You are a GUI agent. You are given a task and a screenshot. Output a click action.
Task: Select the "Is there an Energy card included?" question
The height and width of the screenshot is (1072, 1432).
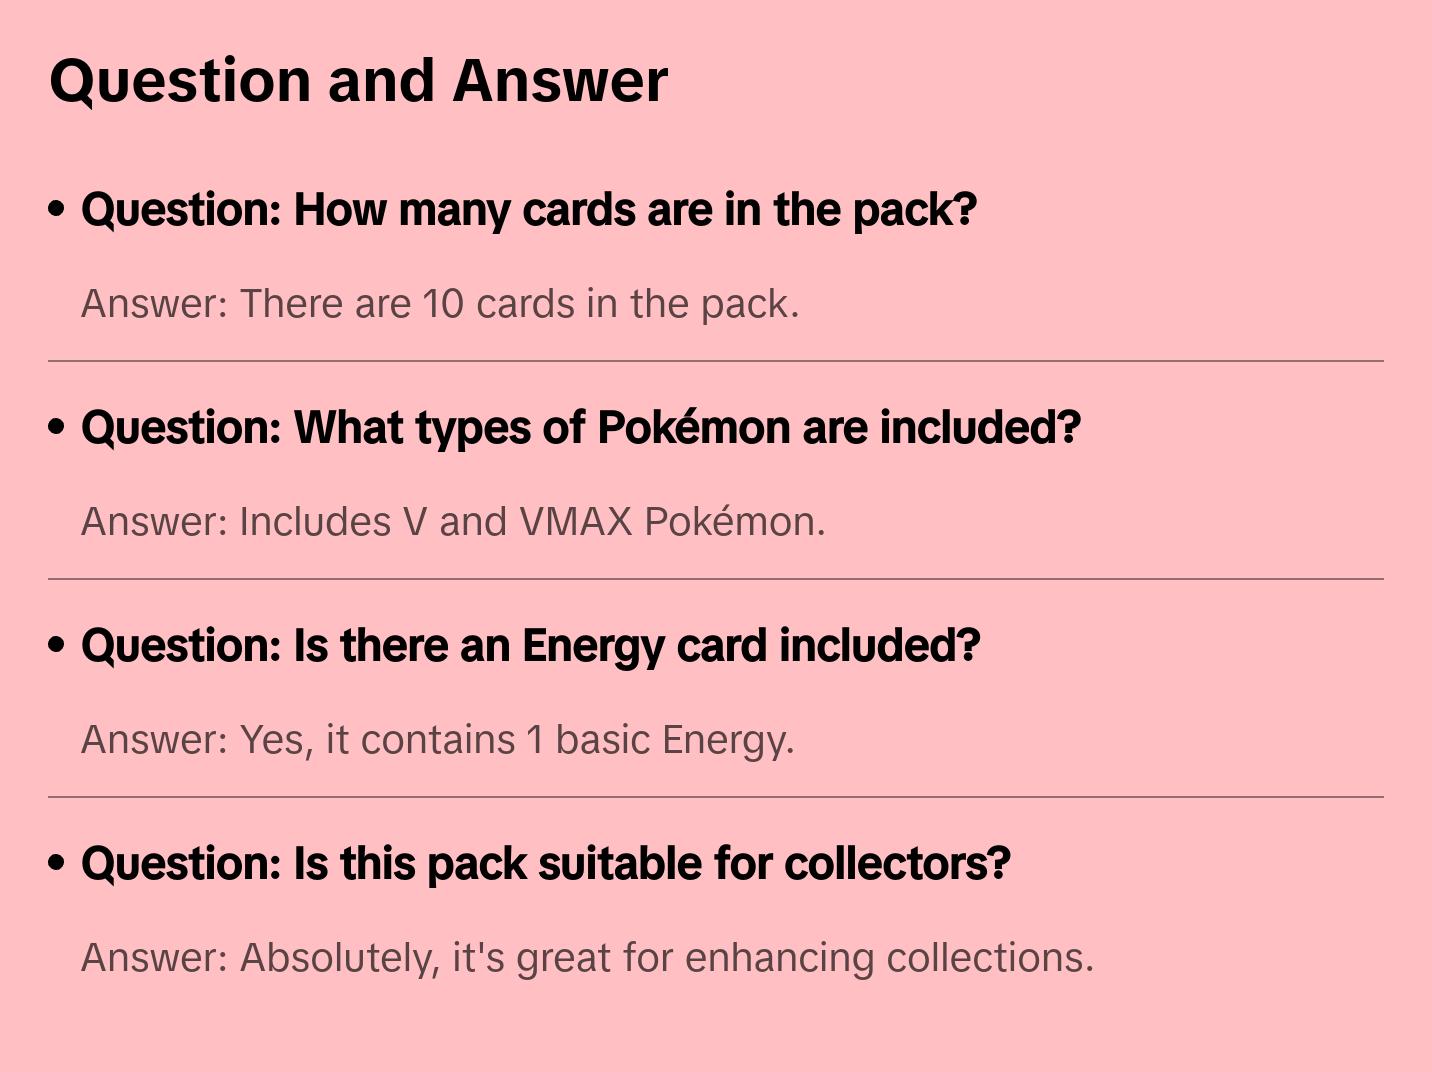(531, 645)
